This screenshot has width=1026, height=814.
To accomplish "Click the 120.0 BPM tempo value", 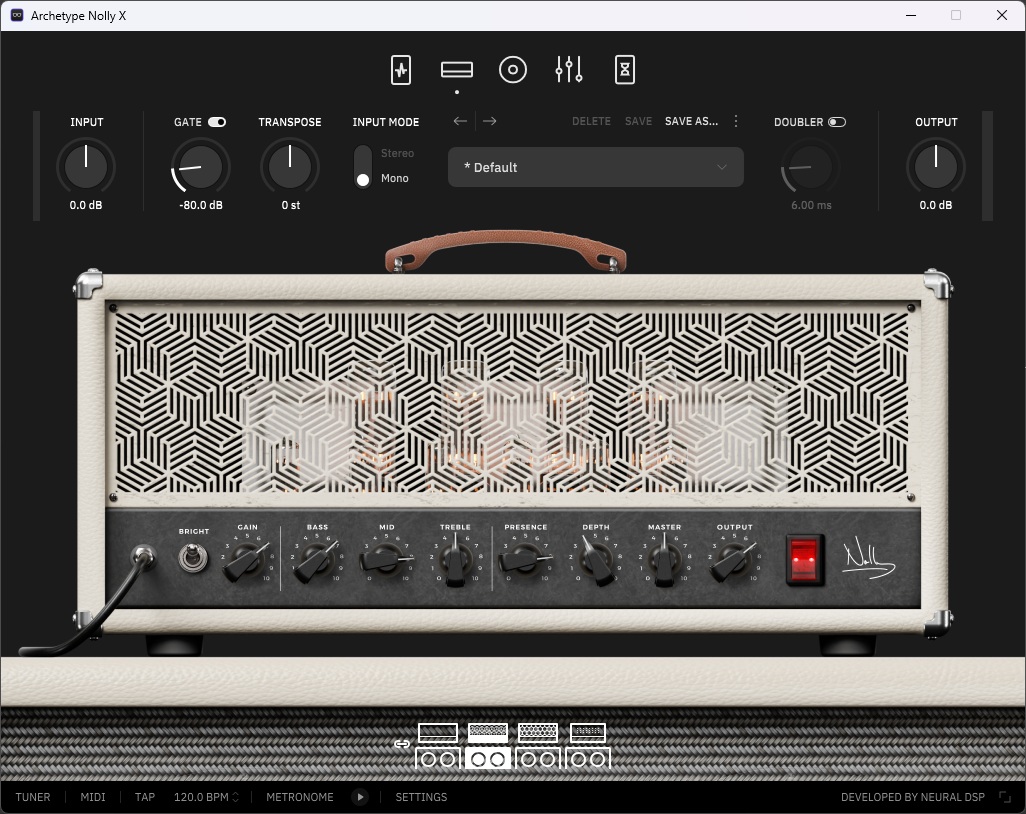I will coord(201,797).
